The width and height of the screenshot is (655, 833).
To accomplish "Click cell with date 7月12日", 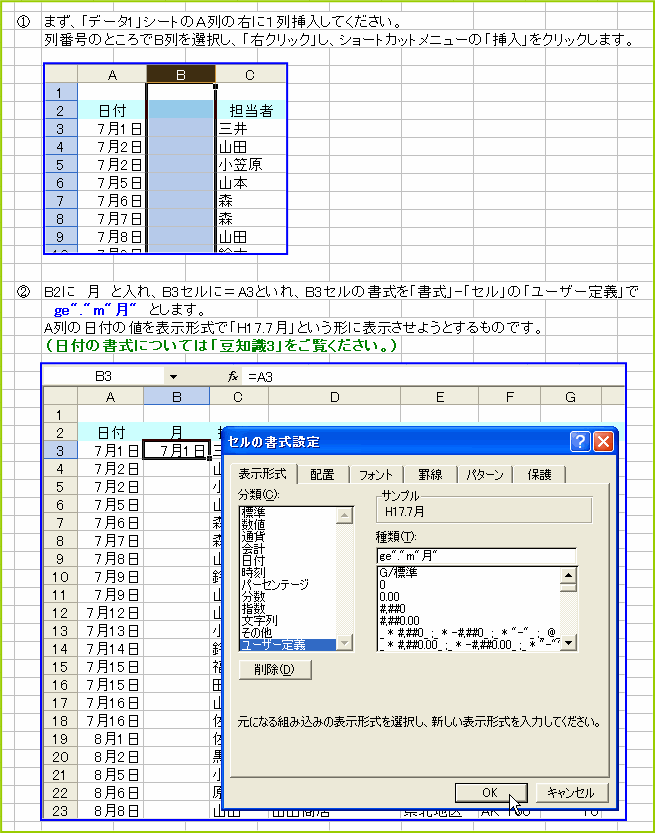I will pyautogui.click(x=110, y=613).
